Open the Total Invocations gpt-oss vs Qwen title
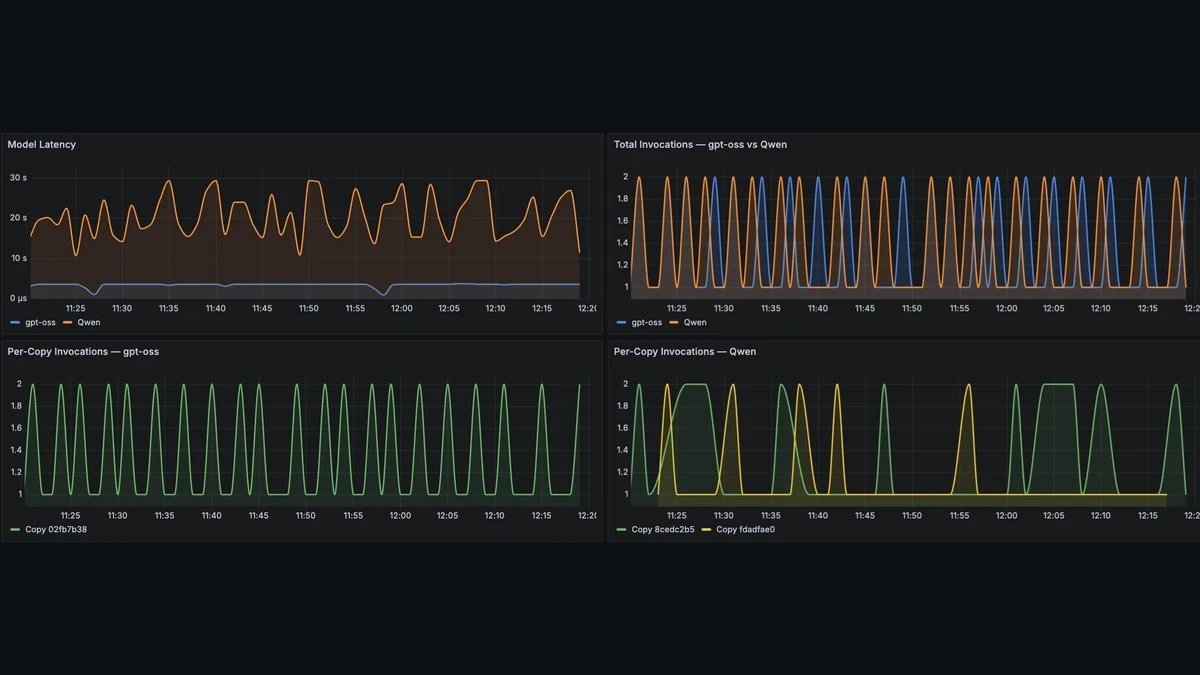This screenshot has height=675, width=1200. point(700,145)
